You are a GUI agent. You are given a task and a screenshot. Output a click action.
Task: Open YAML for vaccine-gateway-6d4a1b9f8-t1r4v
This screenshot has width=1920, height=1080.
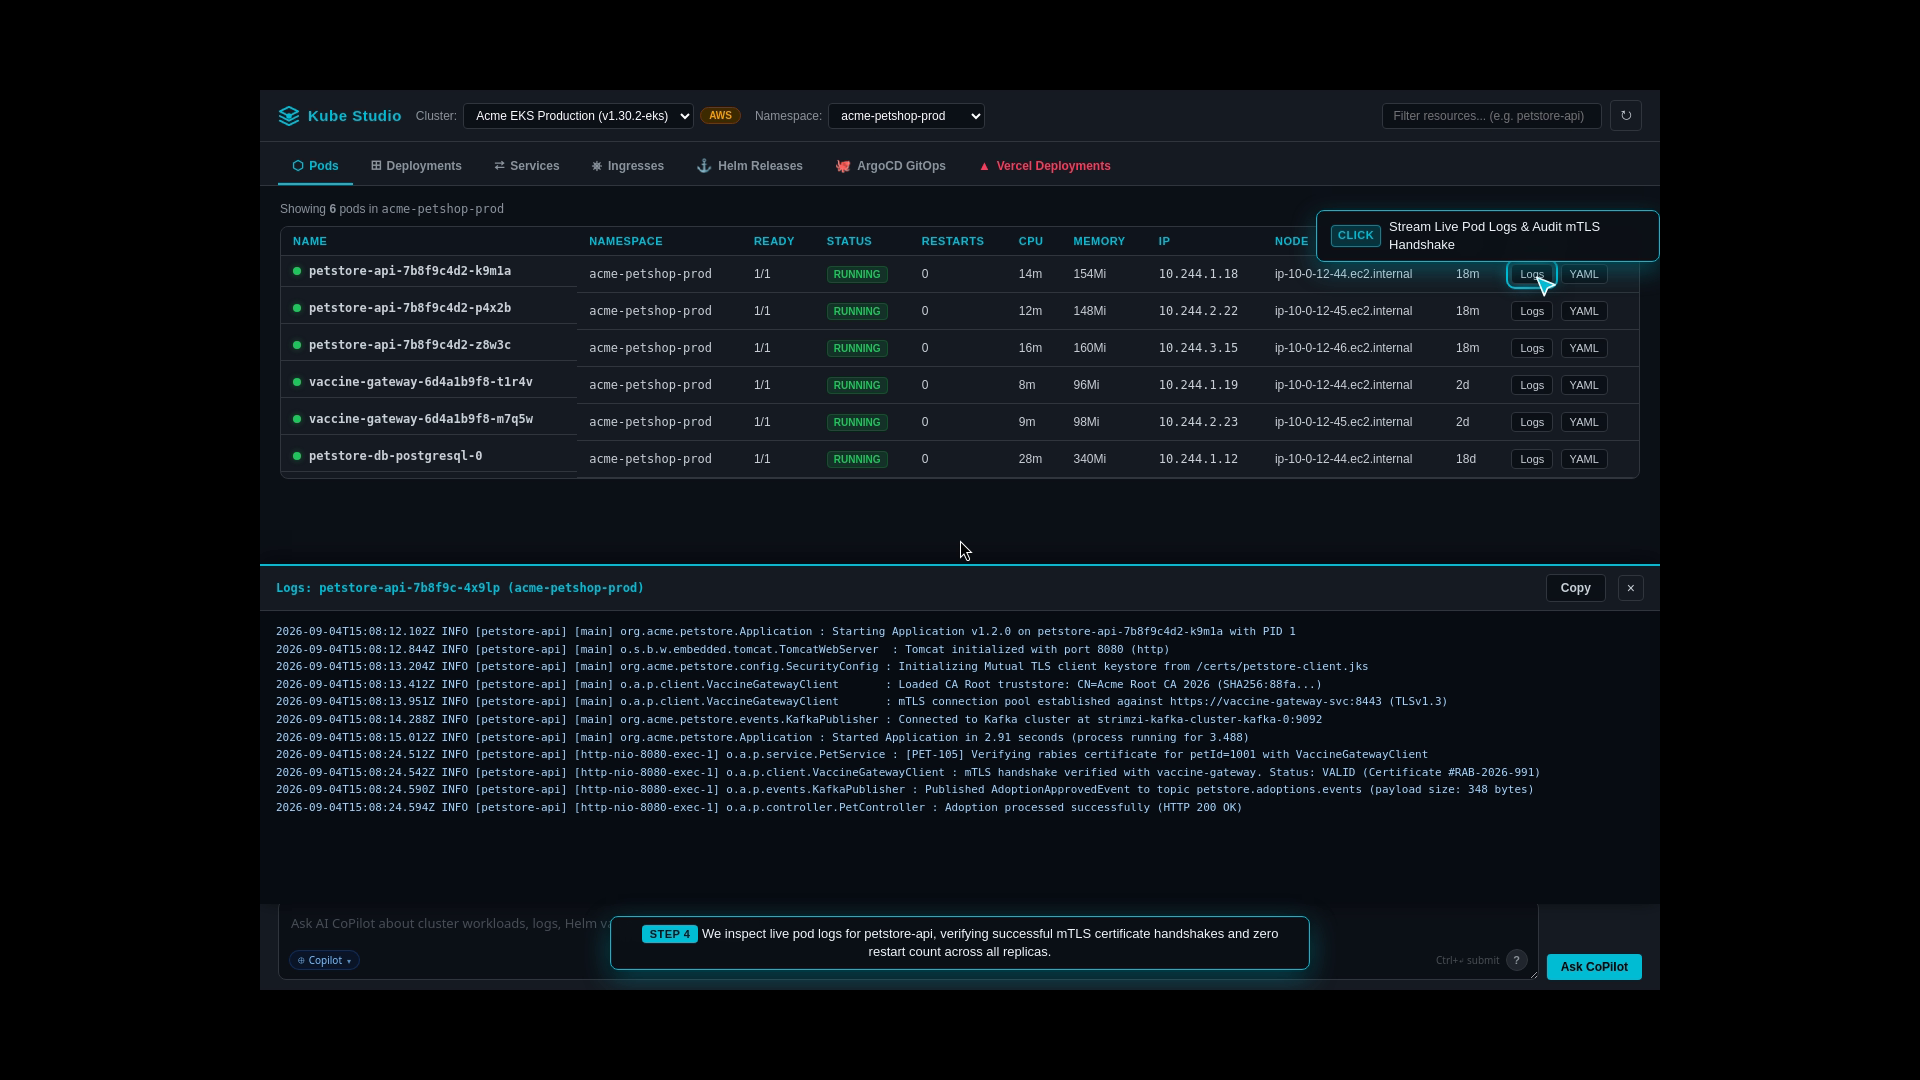pyautogui.click(x=1583, y=385)
